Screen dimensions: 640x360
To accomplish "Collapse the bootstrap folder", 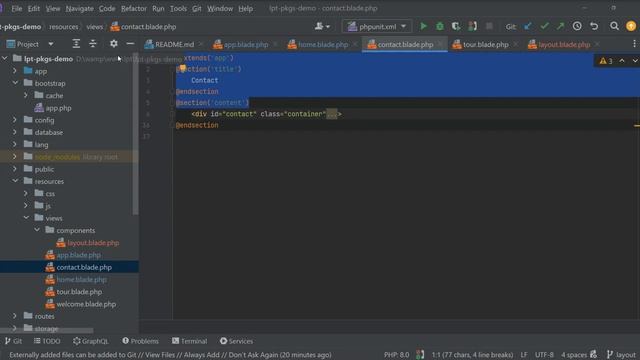I will click(x=15, y=83).
